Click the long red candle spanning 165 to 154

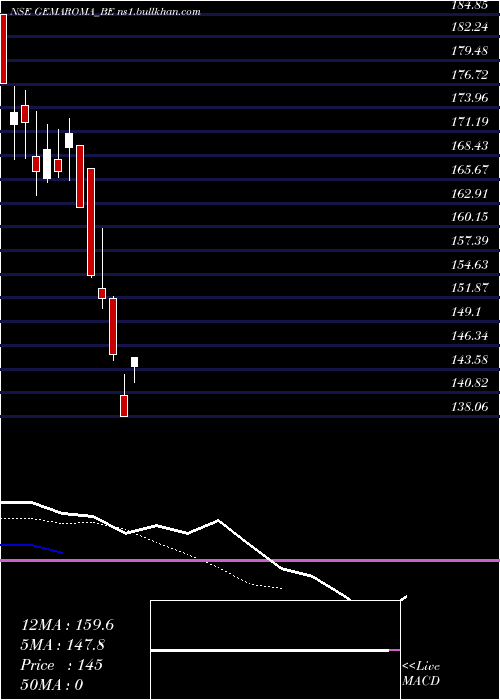[91, 222]
